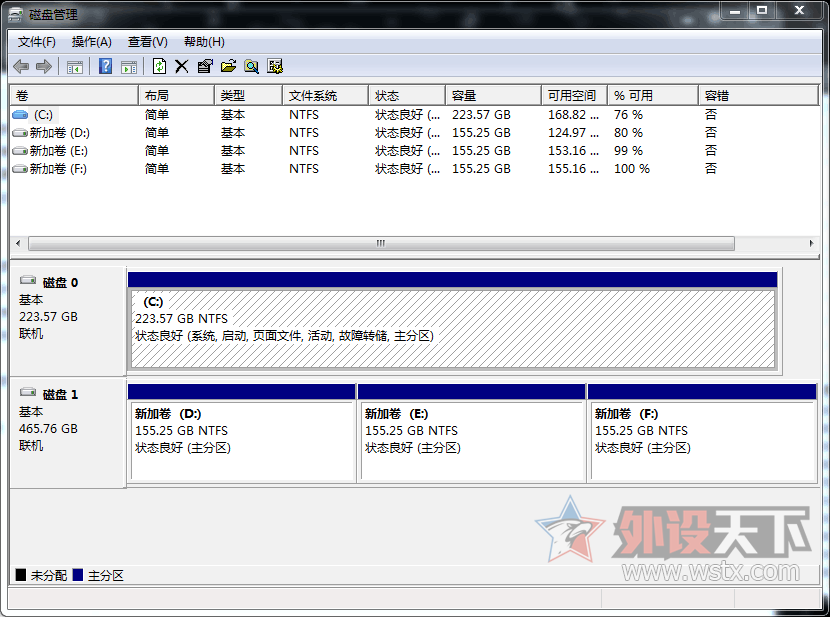
Task: Click the horizontal scrollbar thumb in volume list
Action: click(381, 243)
